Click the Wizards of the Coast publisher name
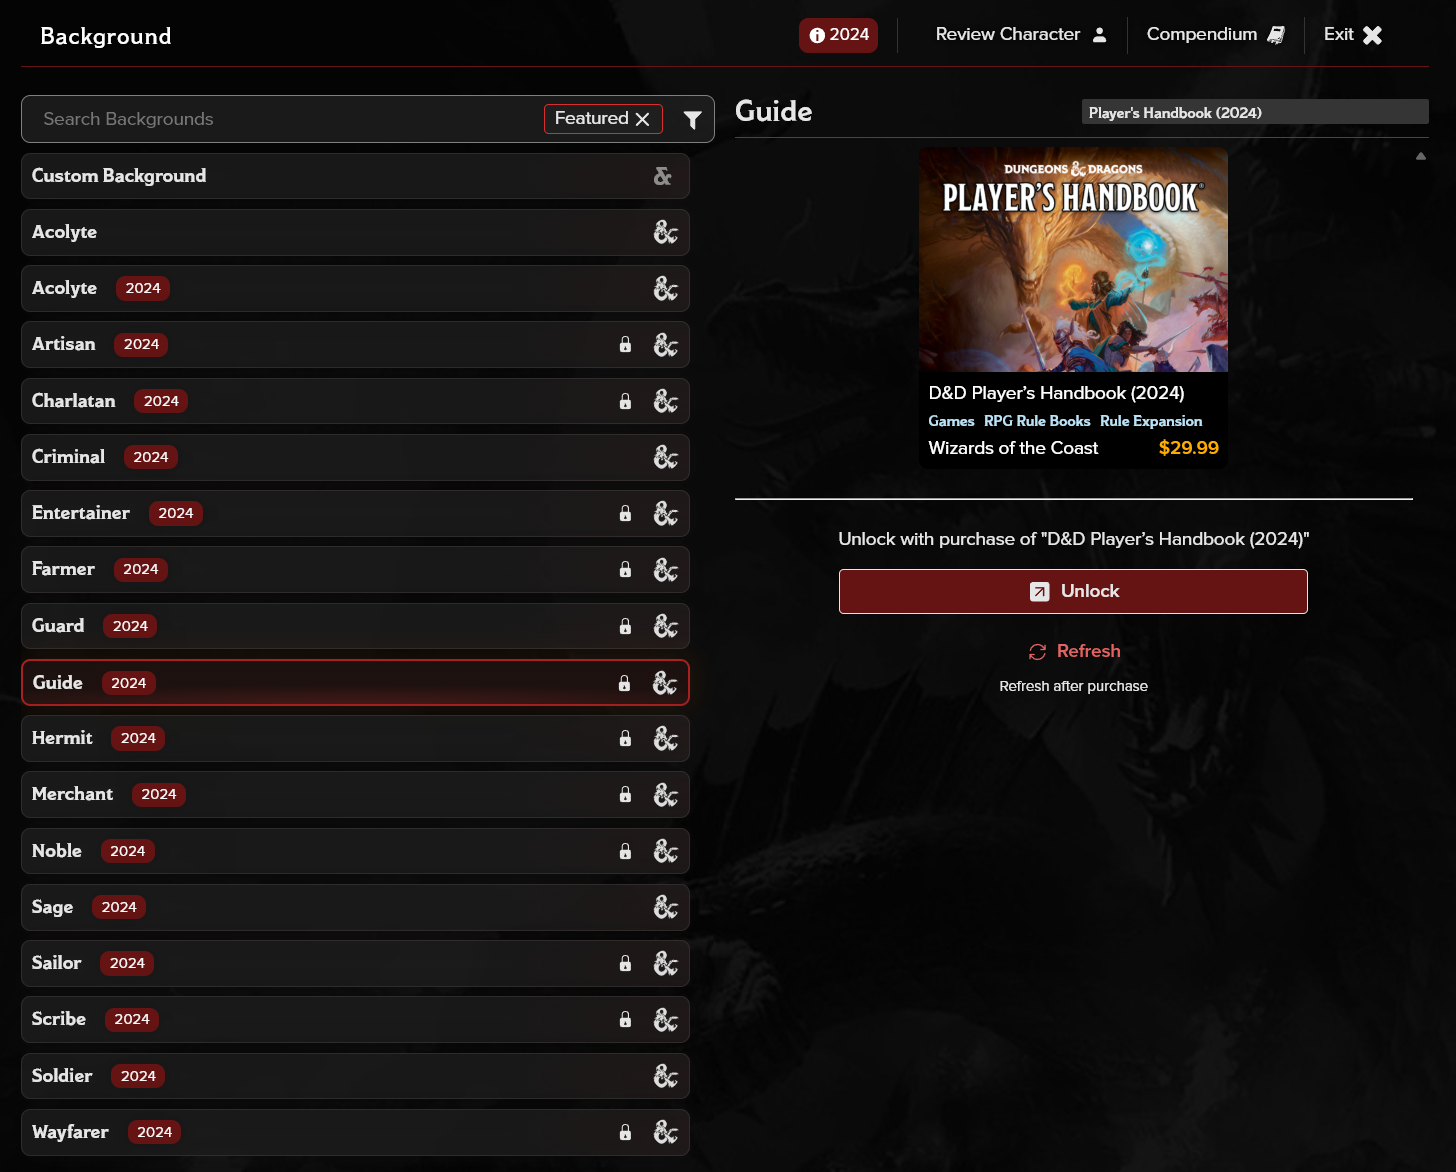Viewport: 1456px width, 1172px height. tap(1013, 448)
